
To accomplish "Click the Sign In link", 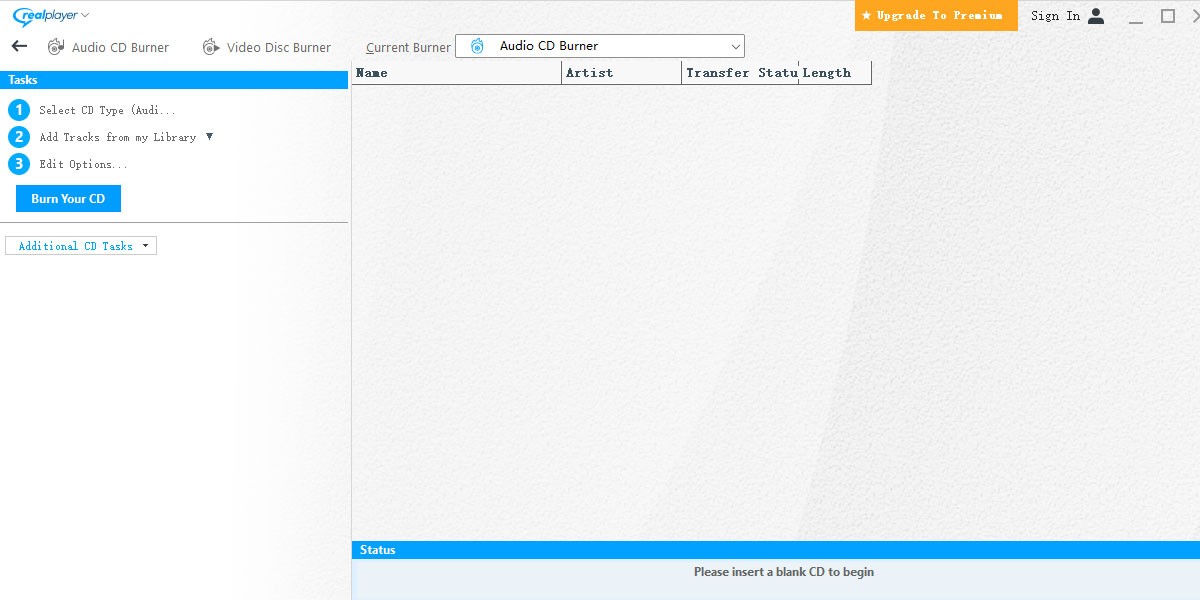I will pos(1056,15).
